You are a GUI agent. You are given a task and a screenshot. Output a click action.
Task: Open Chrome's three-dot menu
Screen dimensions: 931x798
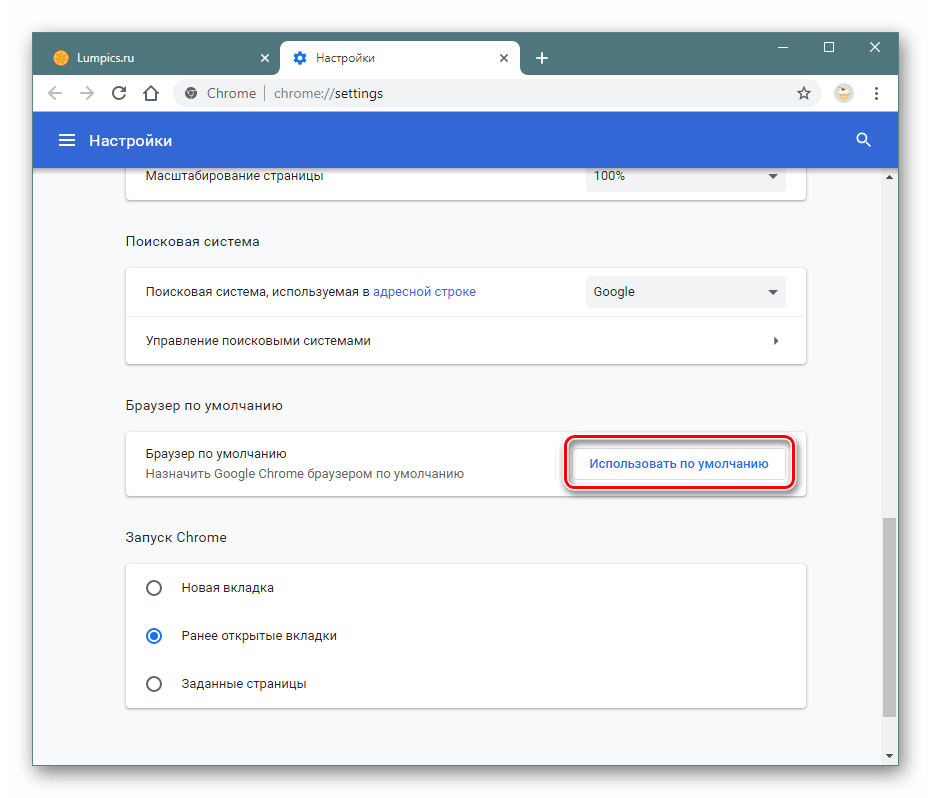(876, 93)
